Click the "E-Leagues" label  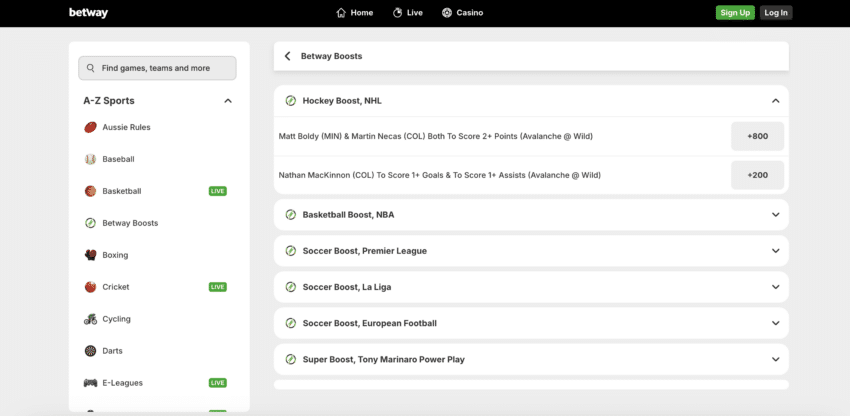[x=123, y=383]
